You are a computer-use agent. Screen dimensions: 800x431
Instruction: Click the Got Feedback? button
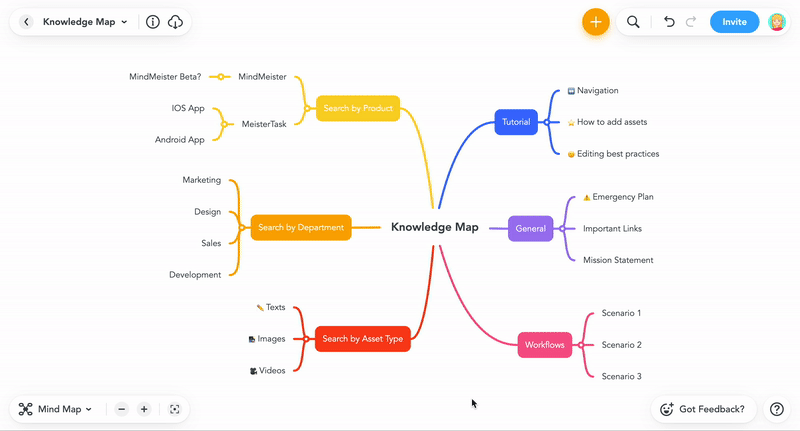(x=703, y=409)
